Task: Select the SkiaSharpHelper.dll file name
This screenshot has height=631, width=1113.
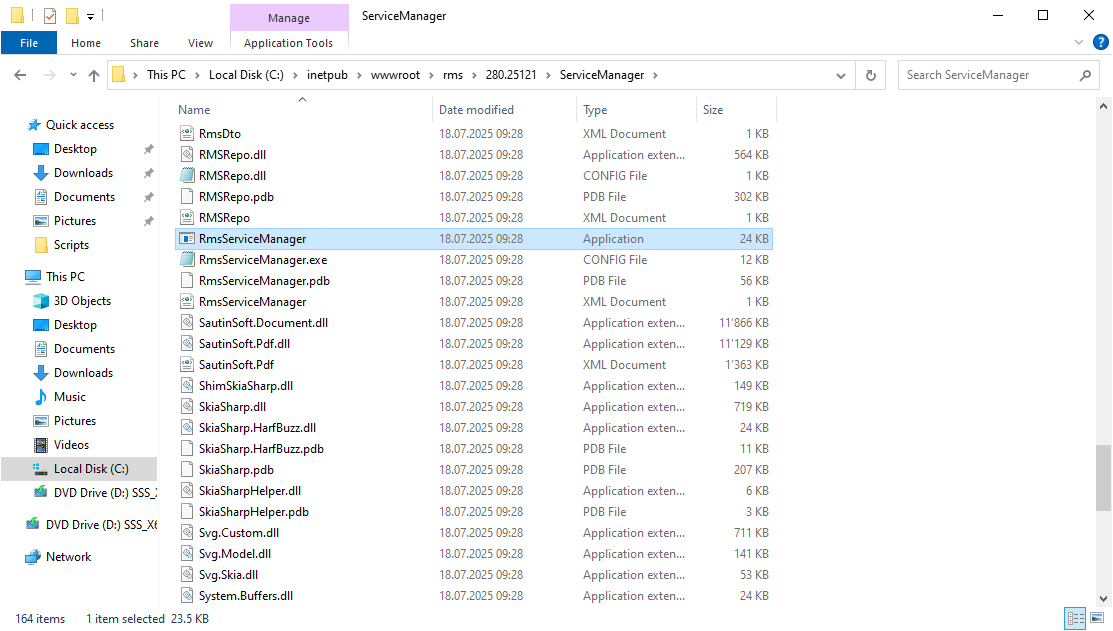Action: coord(250,491)
